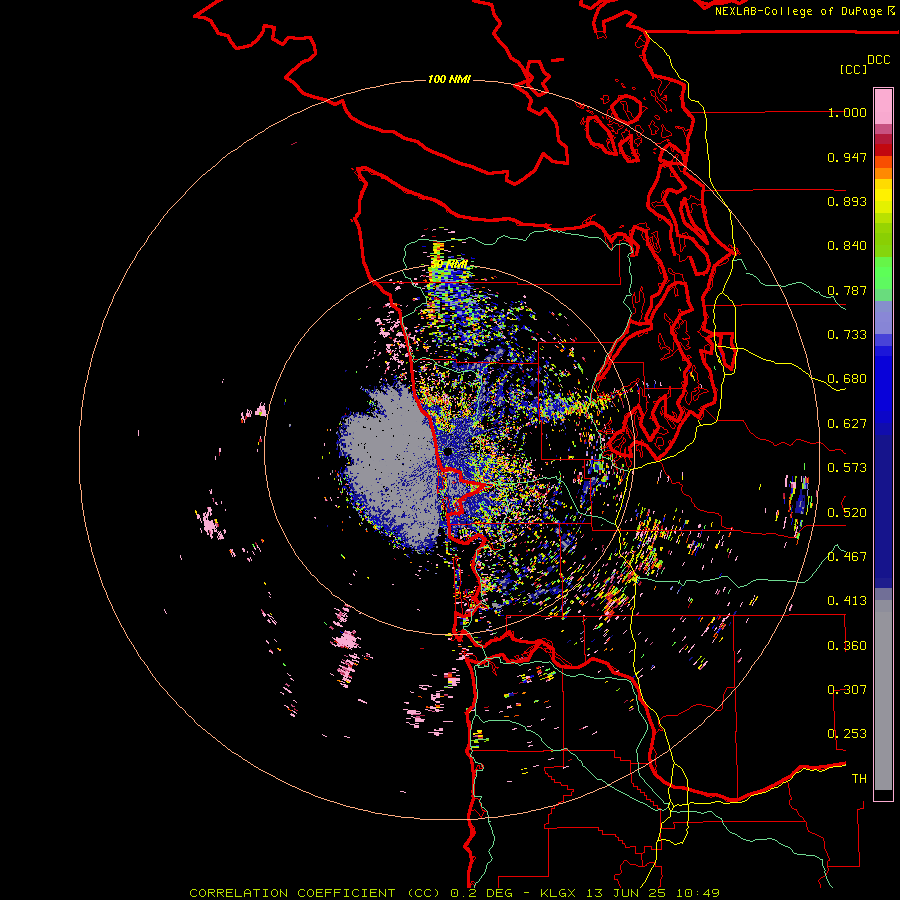Click the Correlation Coefficient caption at bottom

454,893
